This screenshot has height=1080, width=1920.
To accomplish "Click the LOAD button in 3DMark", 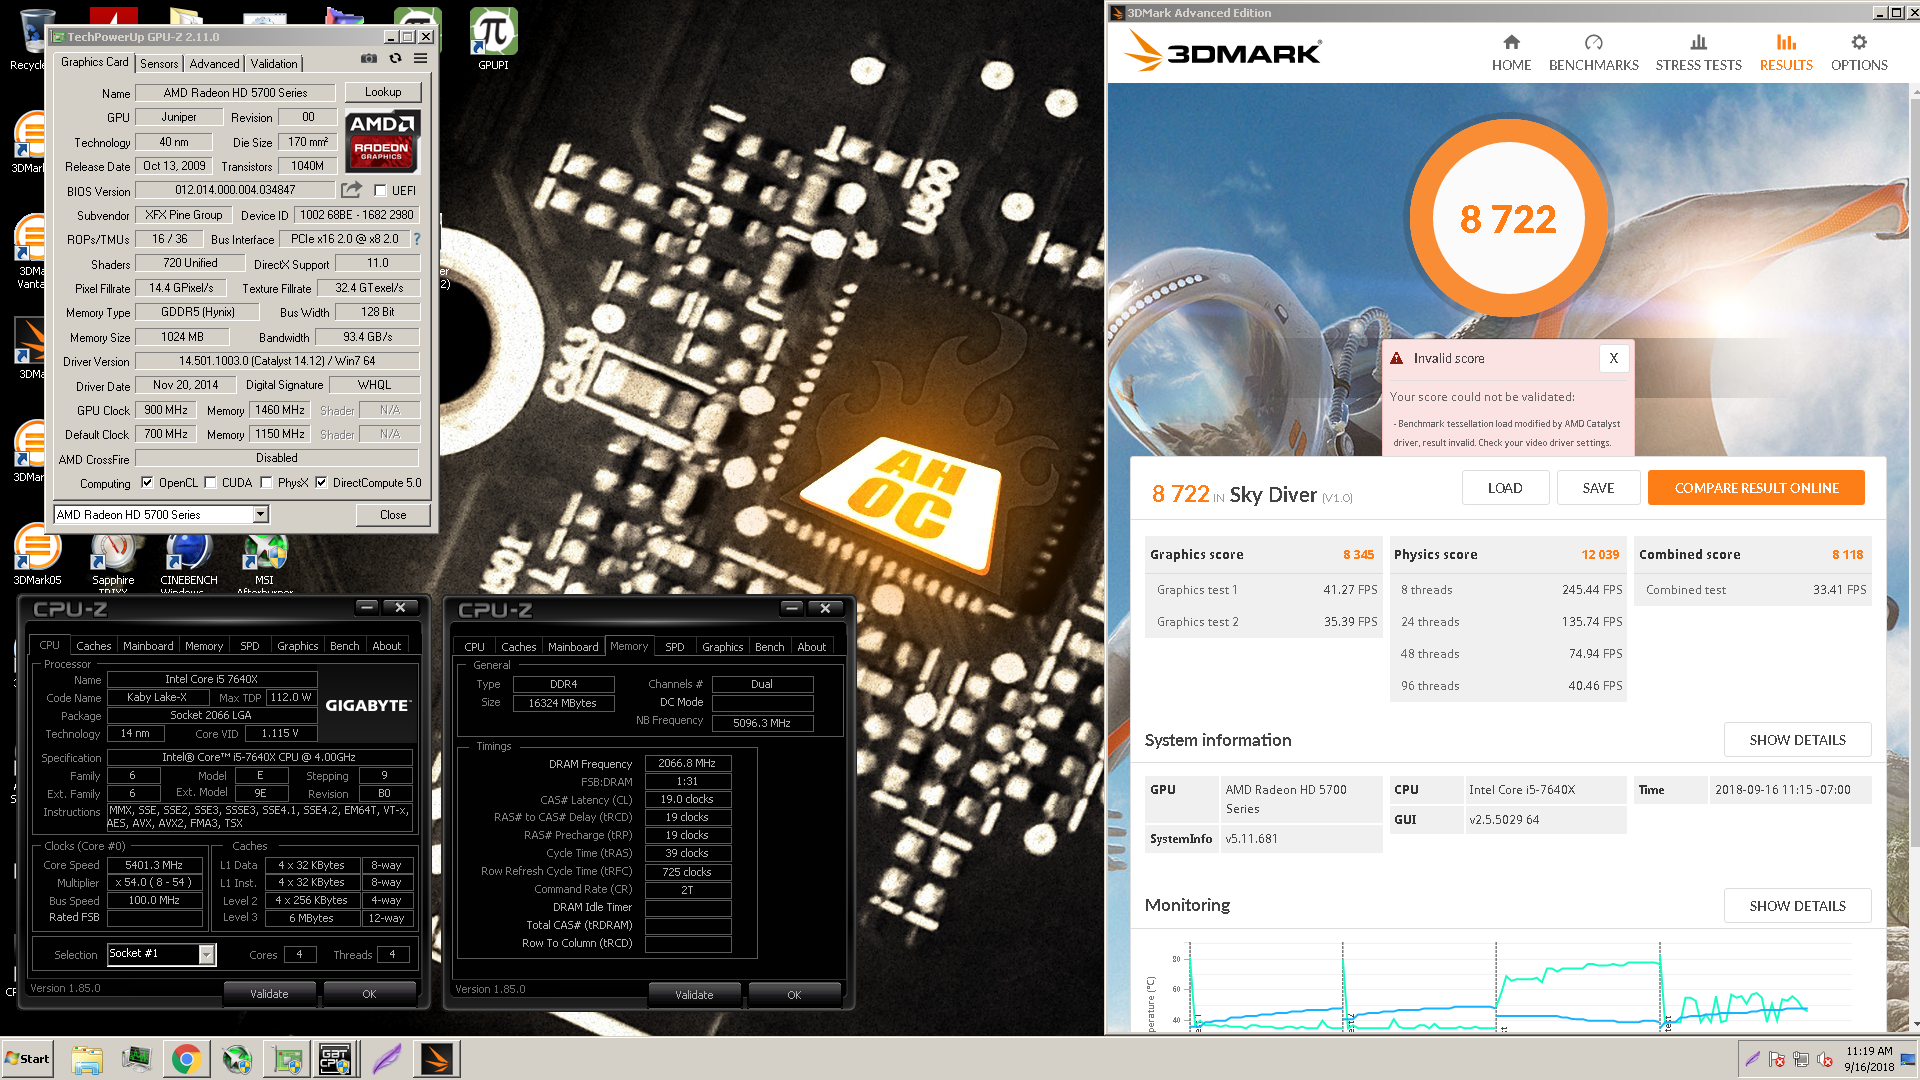I will (1505, 488).
